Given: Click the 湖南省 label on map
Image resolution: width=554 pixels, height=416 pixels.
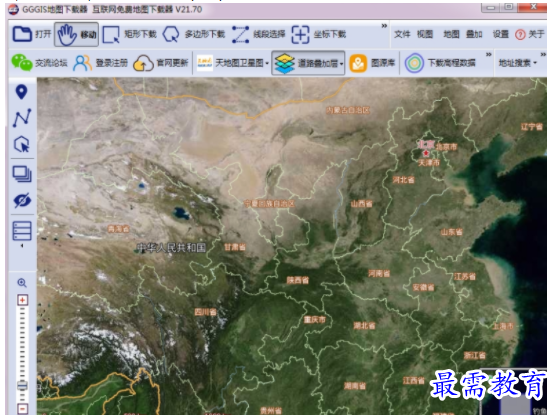Looking at the screenshot, I should [x=355, y=386].
